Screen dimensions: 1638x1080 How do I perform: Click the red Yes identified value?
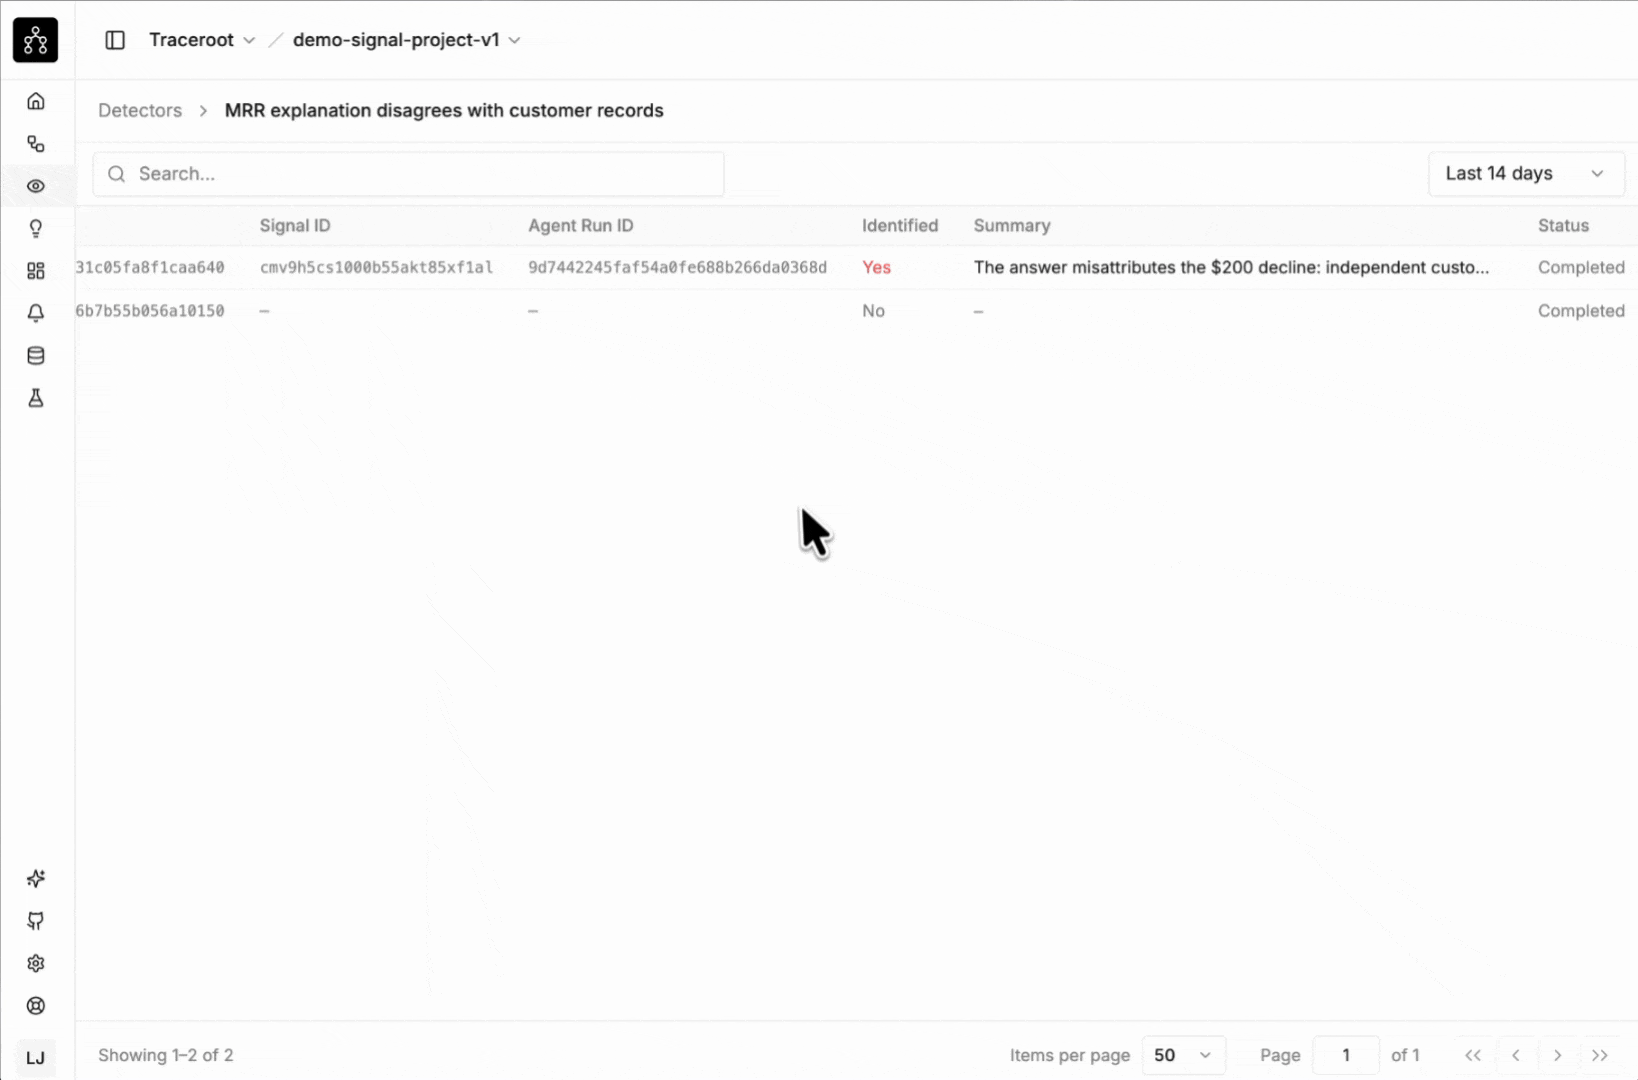pos(876,268)
